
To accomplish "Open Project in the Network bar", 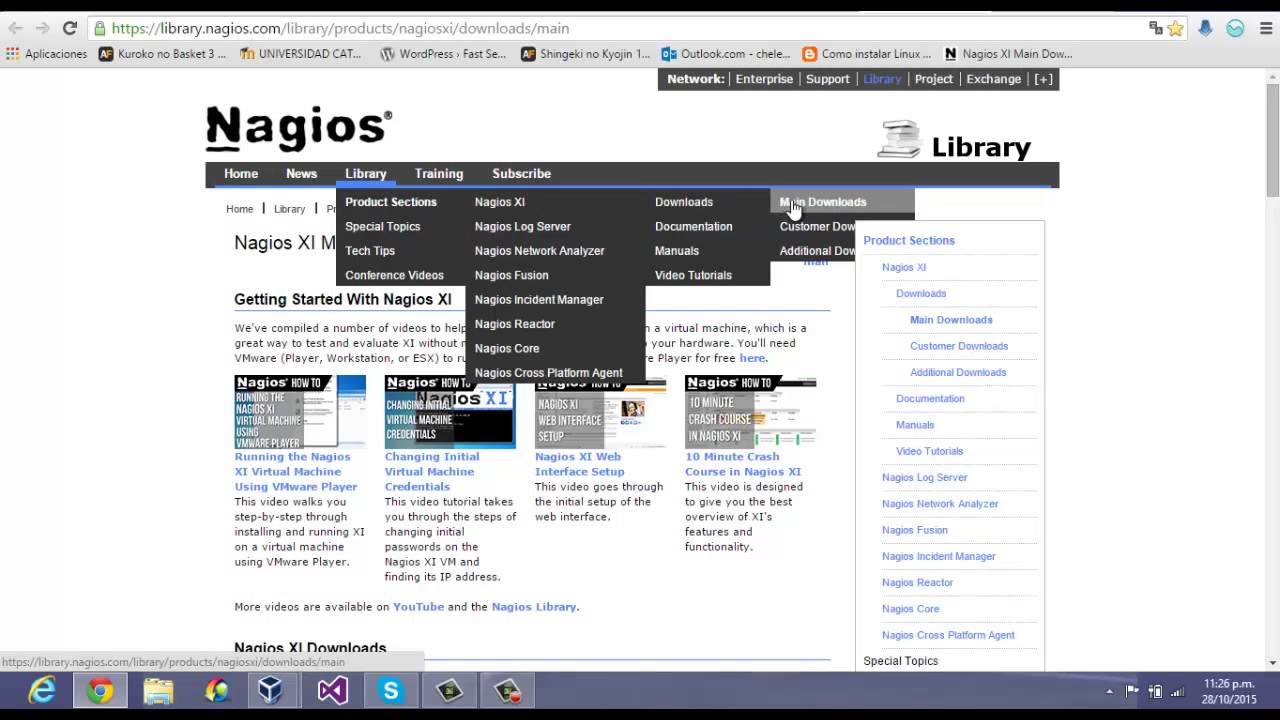I will pos(934,79).
